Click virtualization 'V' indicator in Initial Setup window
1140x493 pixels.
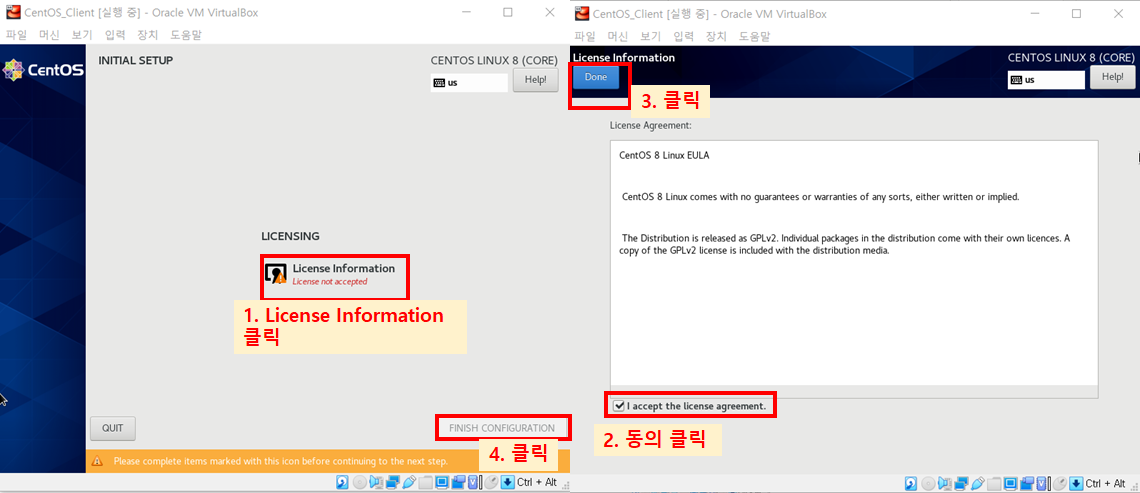pos(473,482)
